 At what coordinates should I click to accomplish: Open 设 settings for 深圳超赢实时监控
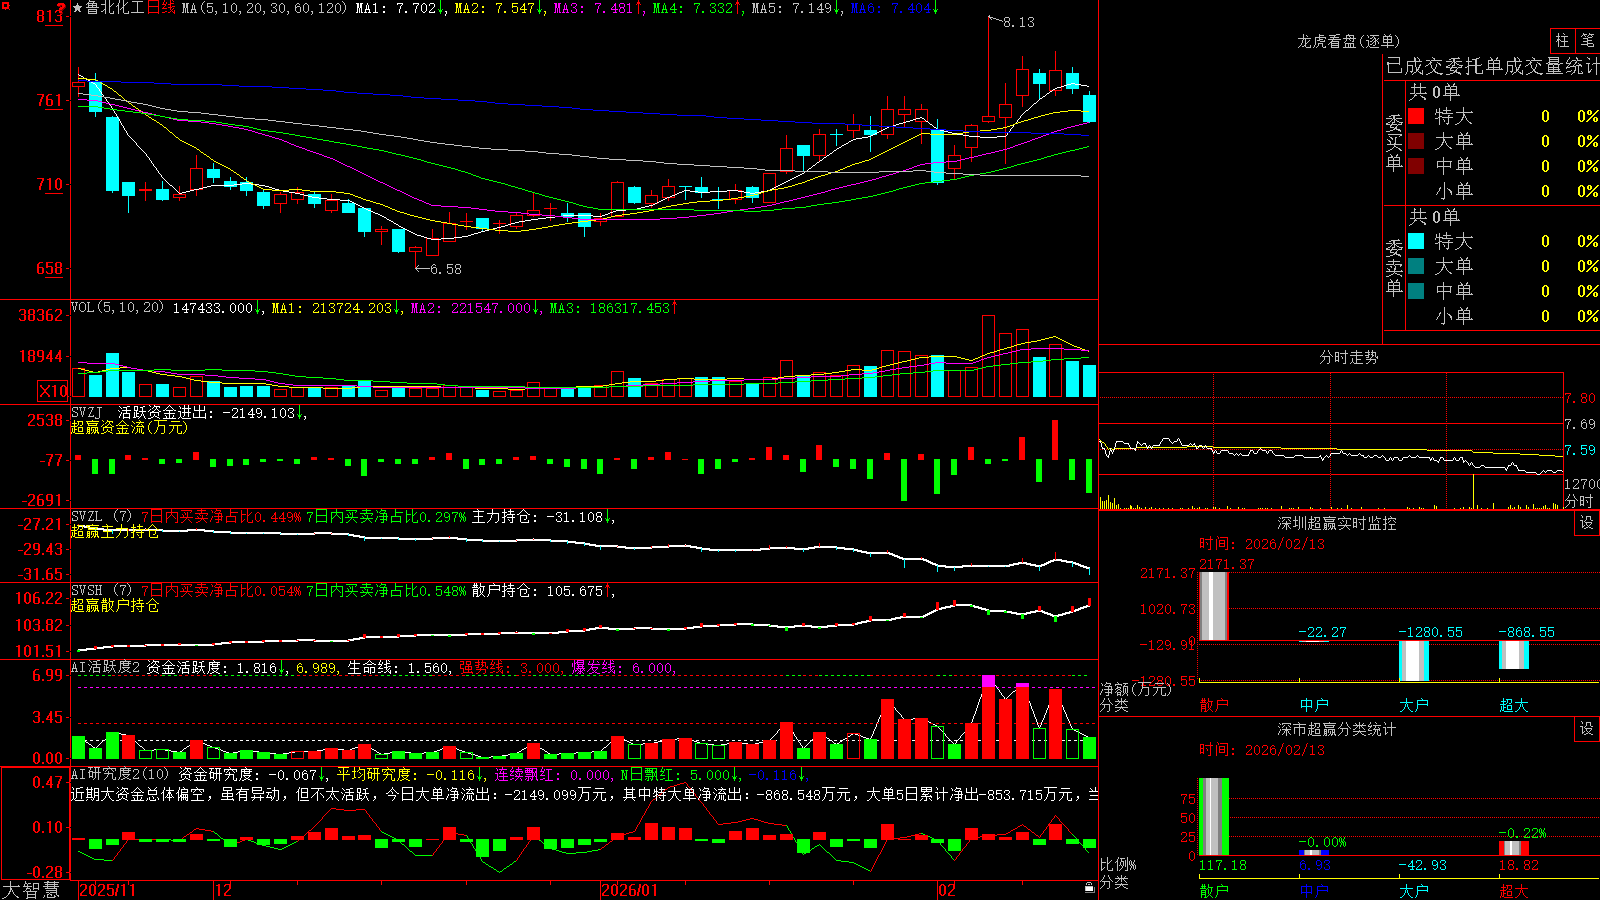click(x=1587, y=523)
